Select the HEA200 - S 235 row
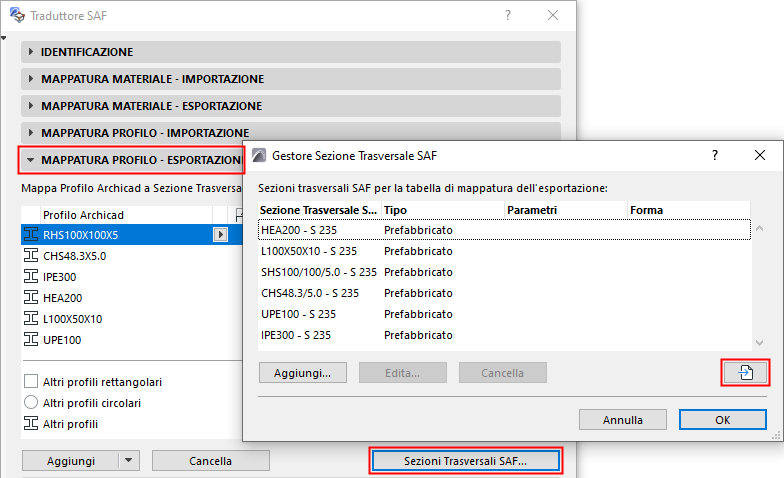Image resolution: width=784 pixels, height=478 pixels. [x=504, y=230]
